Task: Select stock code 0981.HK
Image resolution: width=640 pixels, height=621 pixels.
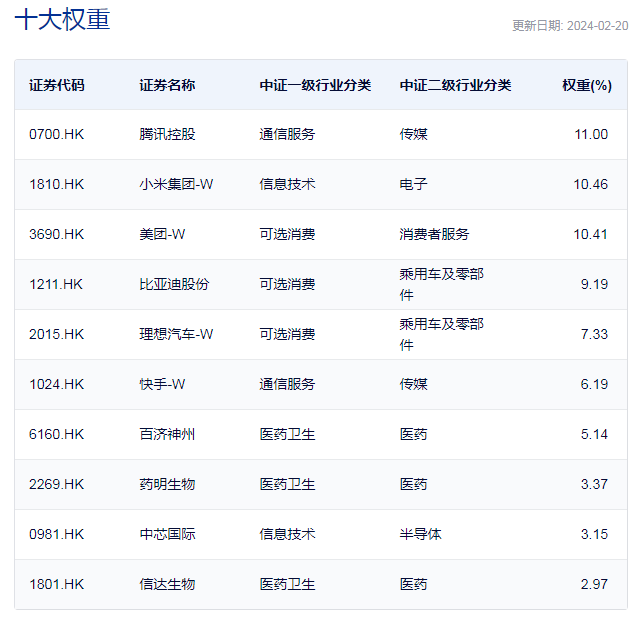Action: [x=56, y=534]
